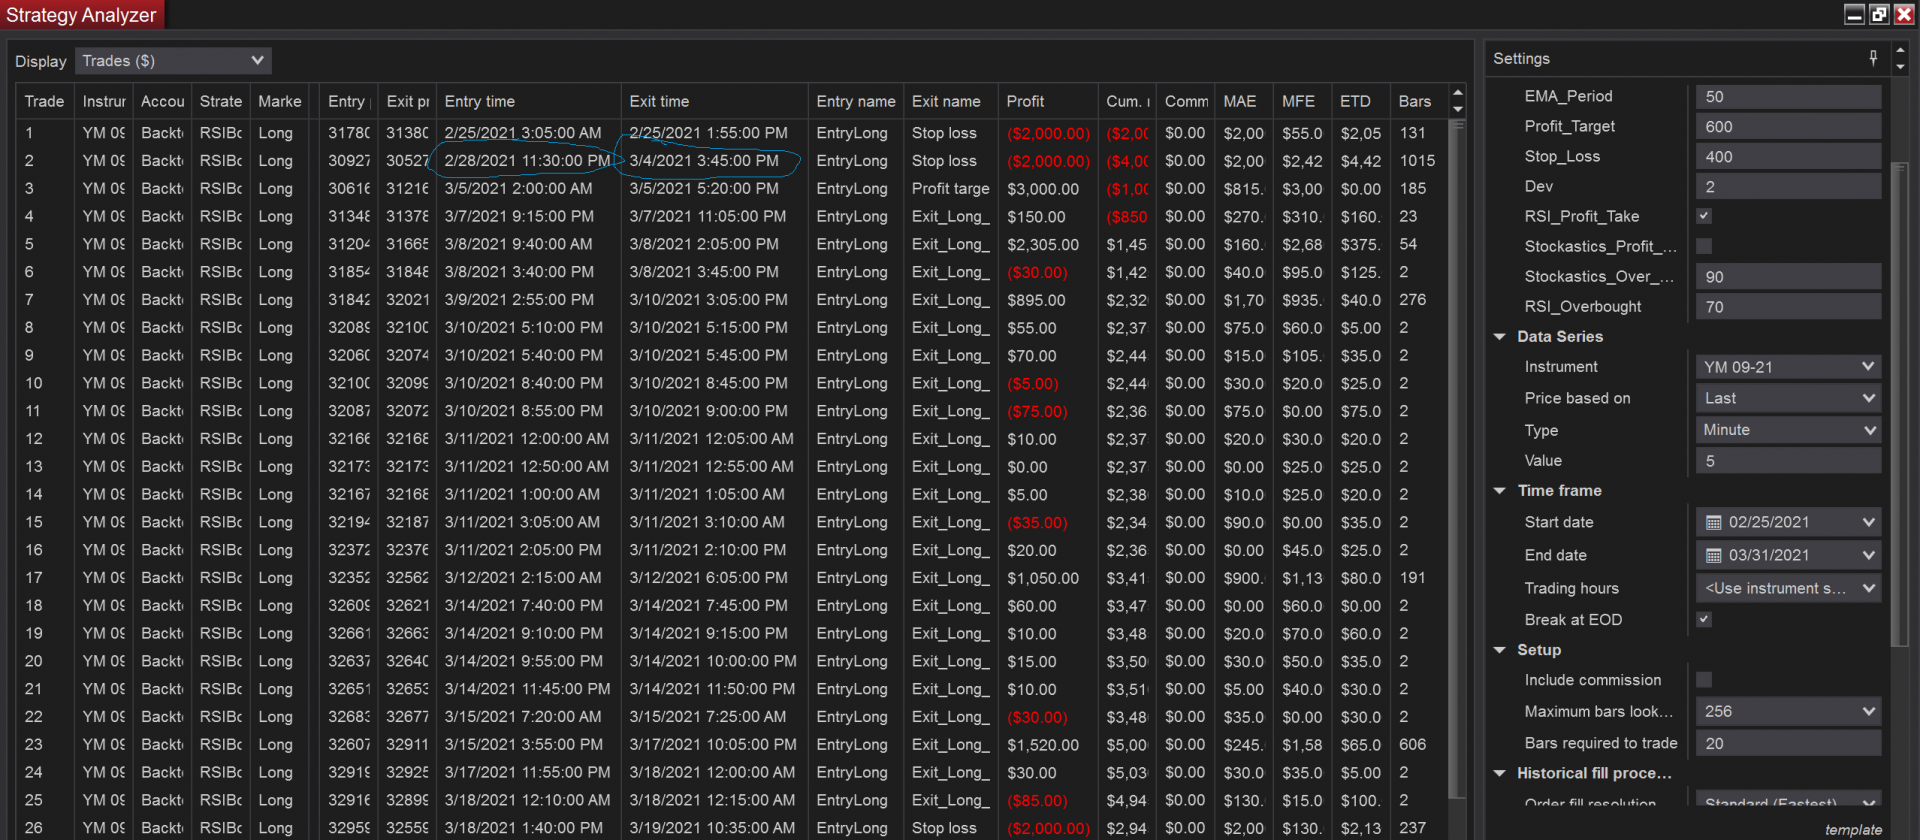Click the Settings panel vertical scrollbar
1920x840 pixels.
tap(1900, 405)
